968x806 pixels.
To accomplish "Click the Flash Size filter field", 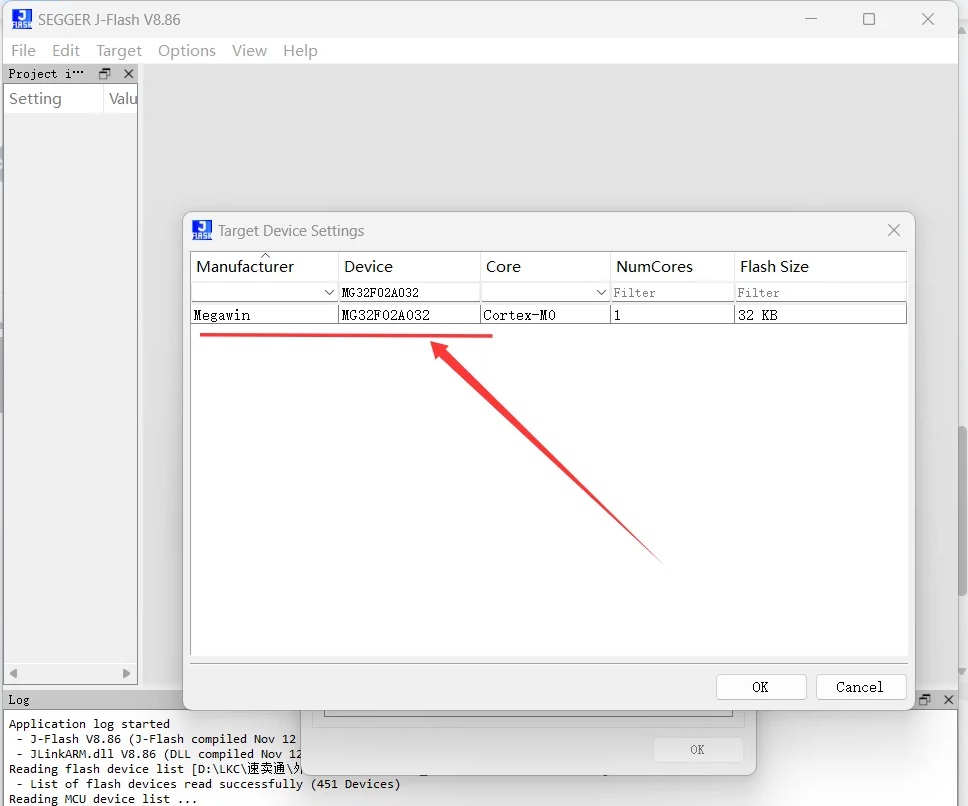I will [820, 292].
